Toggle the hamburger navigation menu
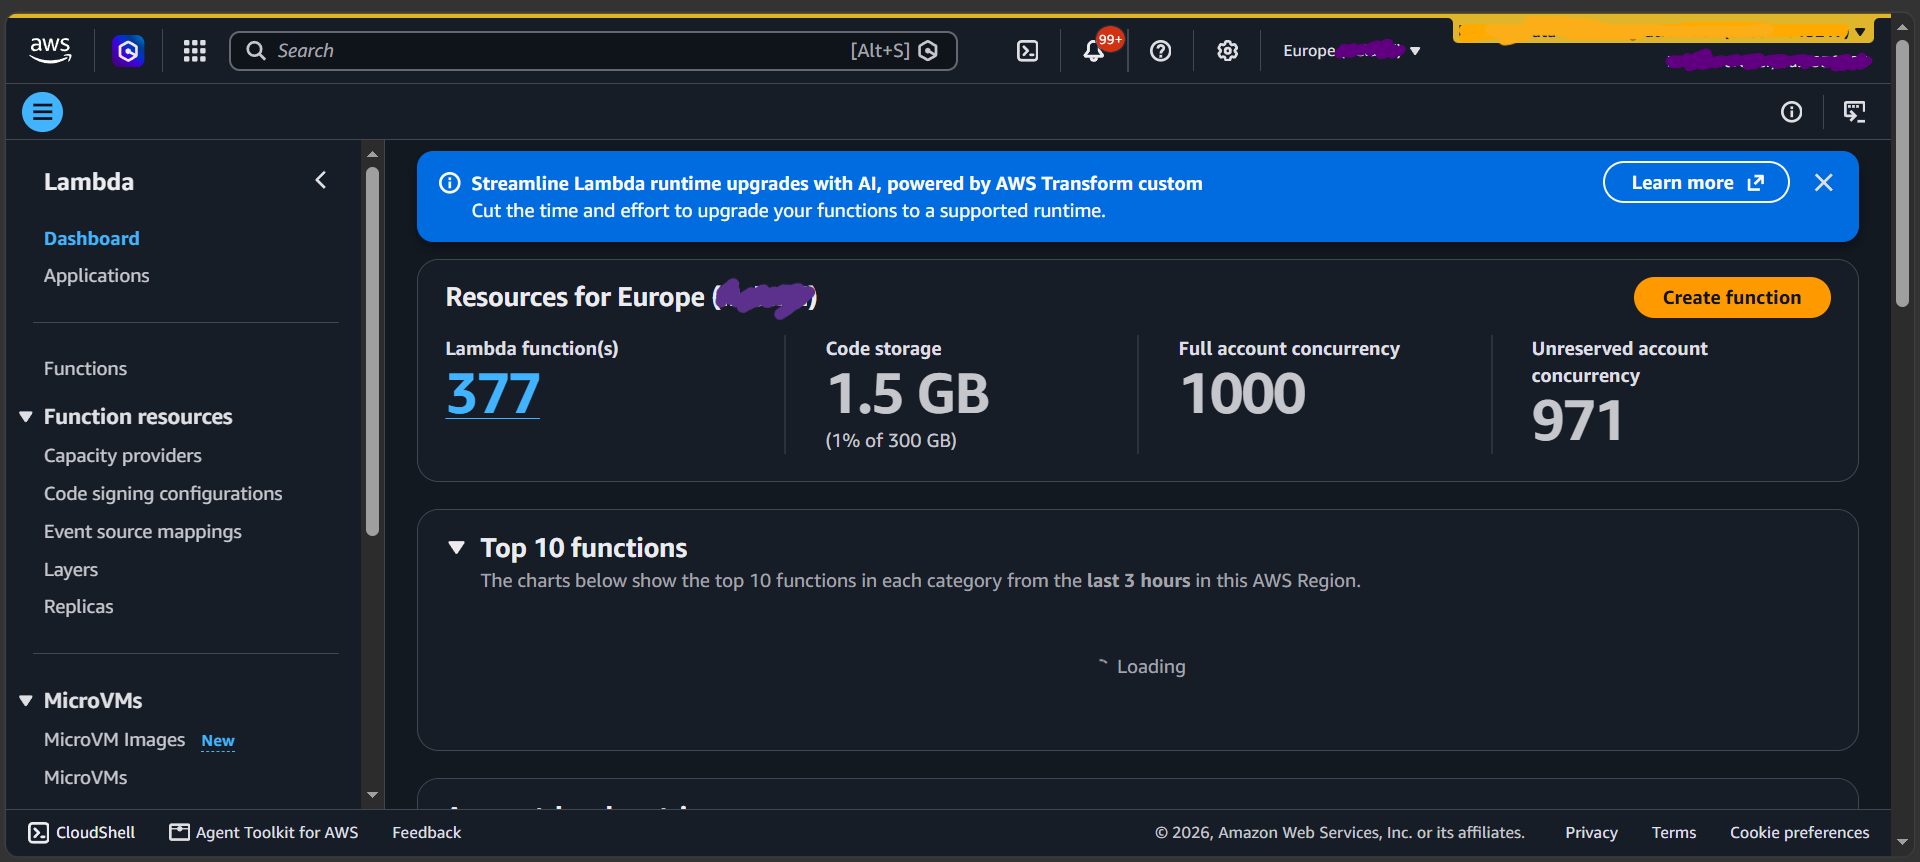 42,112
